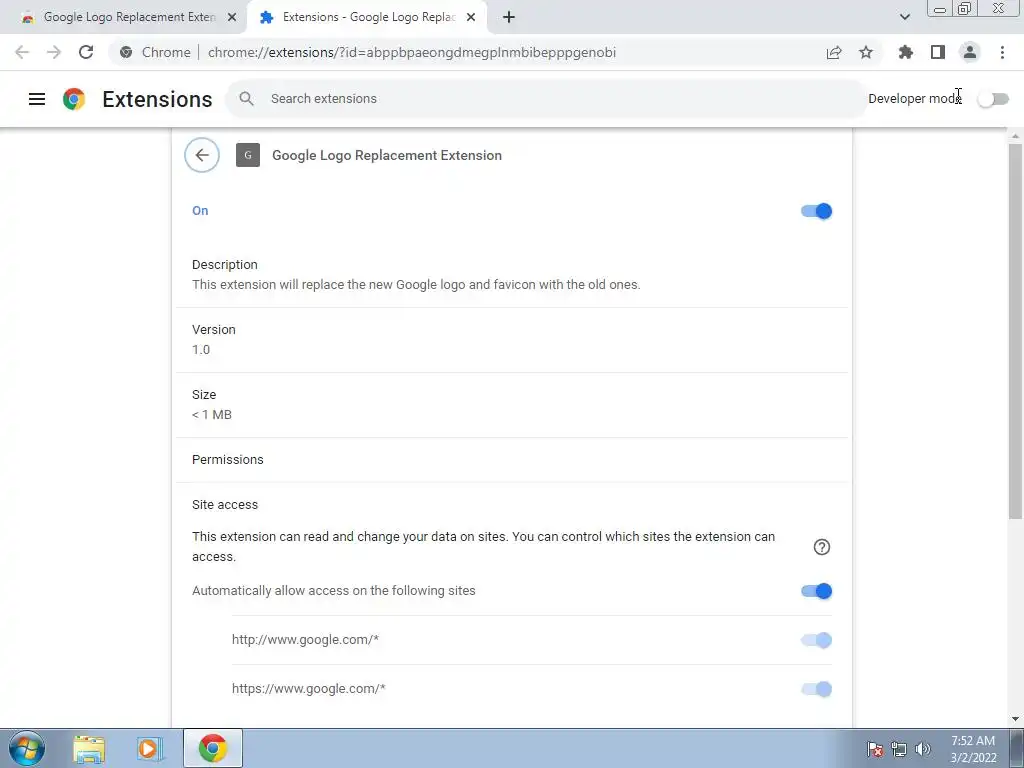This screenshot has height=768, width=1024.
Task: Select the Extensions - Google Logo Replac tab
Action: [366, 18]
